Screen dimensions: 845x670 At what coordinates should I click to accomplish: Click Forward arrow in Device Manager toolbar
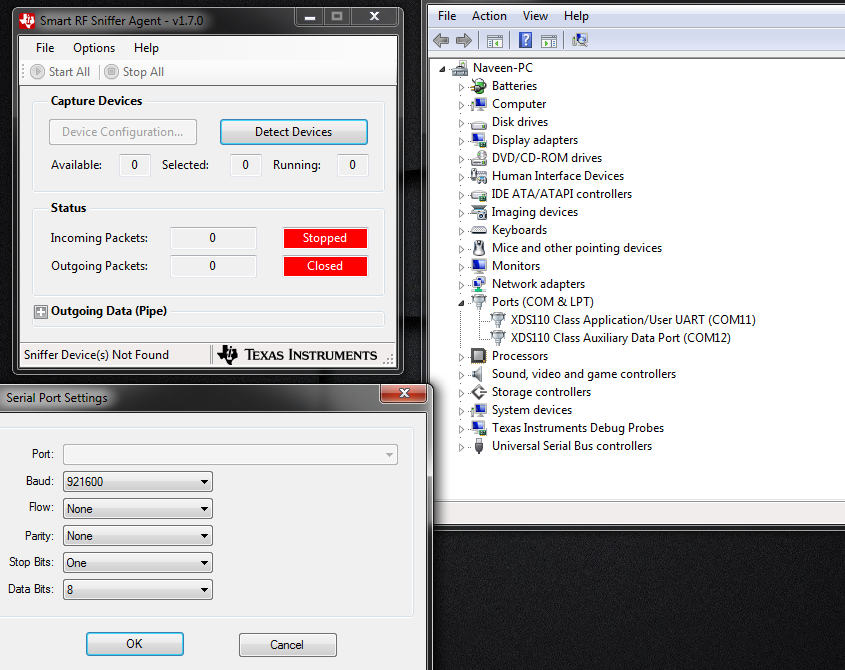(463, 40)
